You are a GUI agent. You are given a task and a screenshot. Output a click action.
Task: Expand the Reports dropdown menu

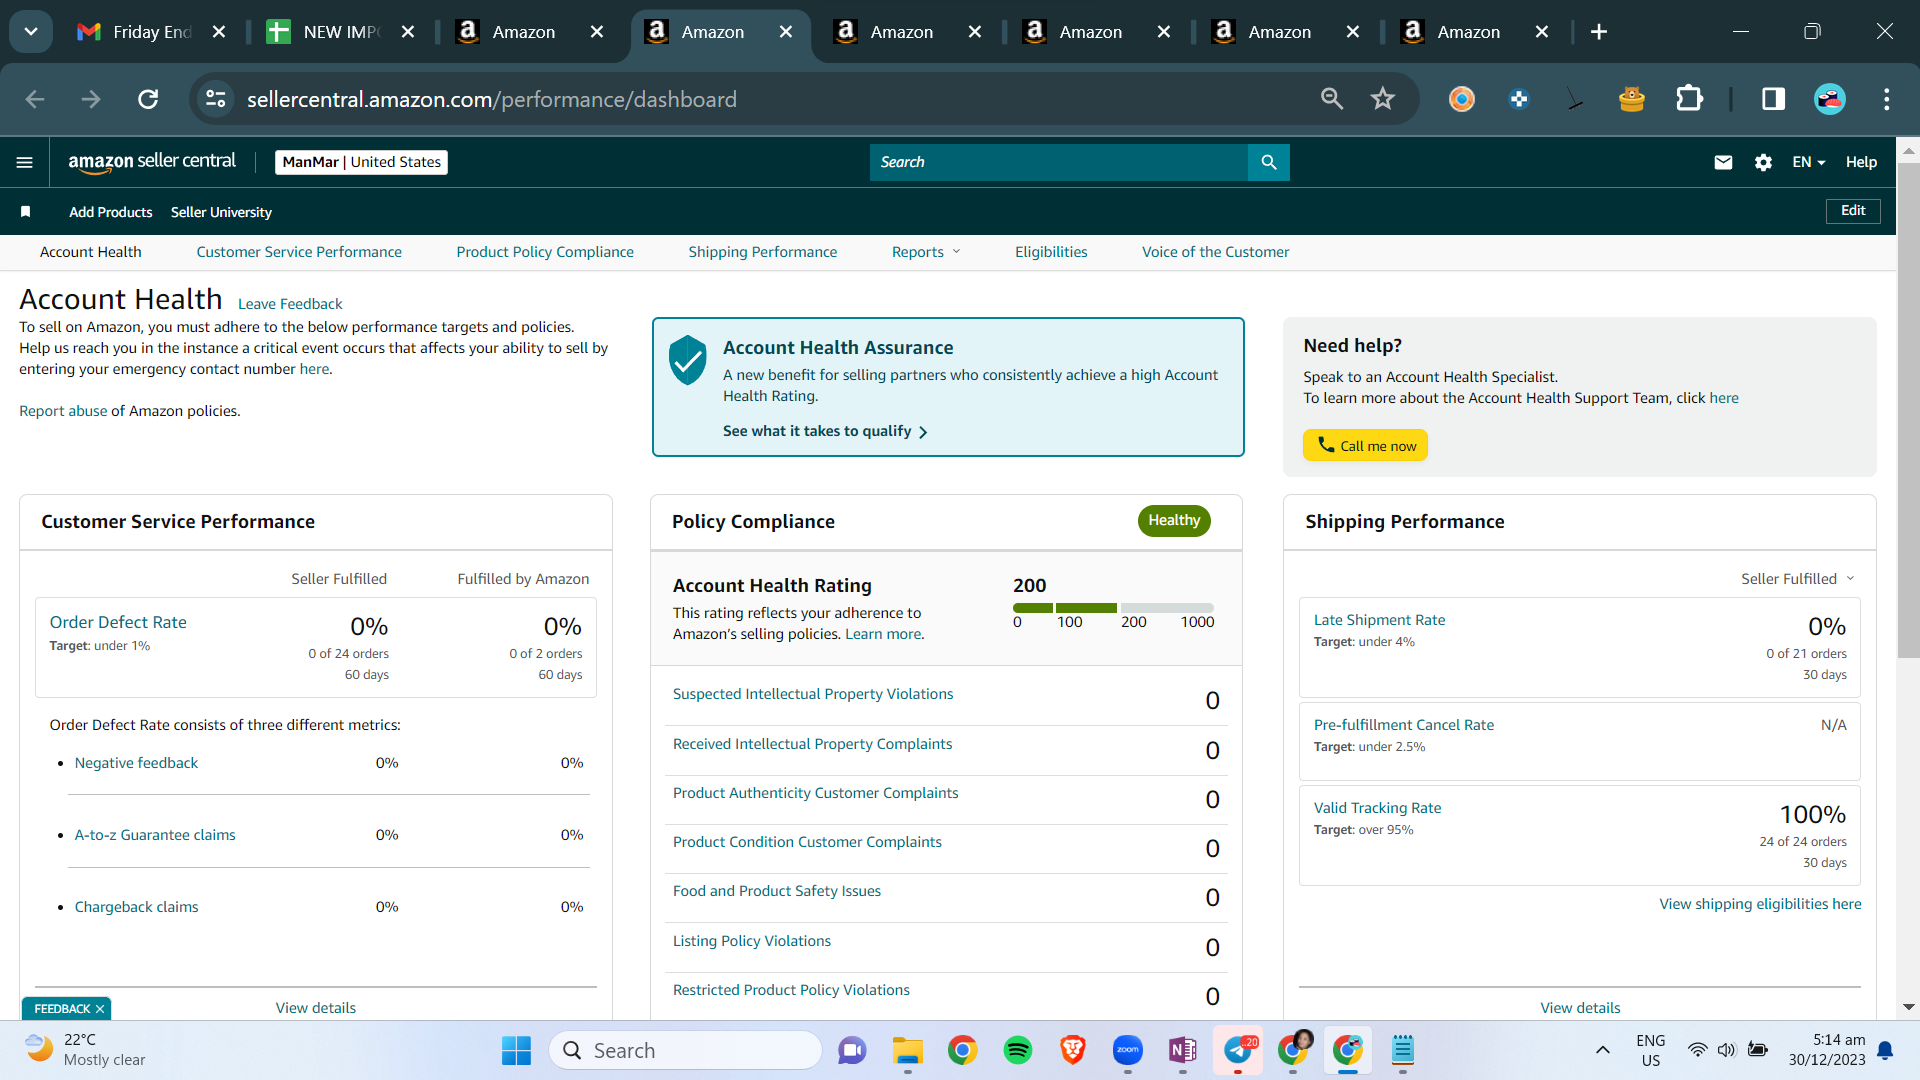[926, 252]
